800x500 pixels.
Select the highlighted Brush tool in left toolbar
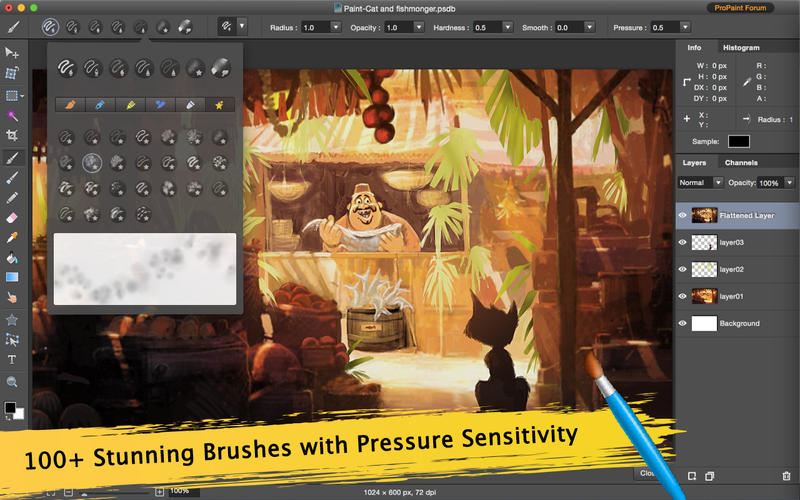(x=12, y=158)
